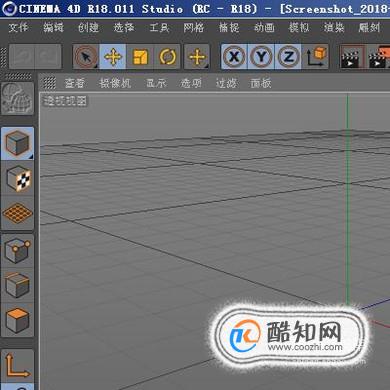The image size is (390, 390).
Task: Click the recent tool plus icon
Action: (197, 57)
